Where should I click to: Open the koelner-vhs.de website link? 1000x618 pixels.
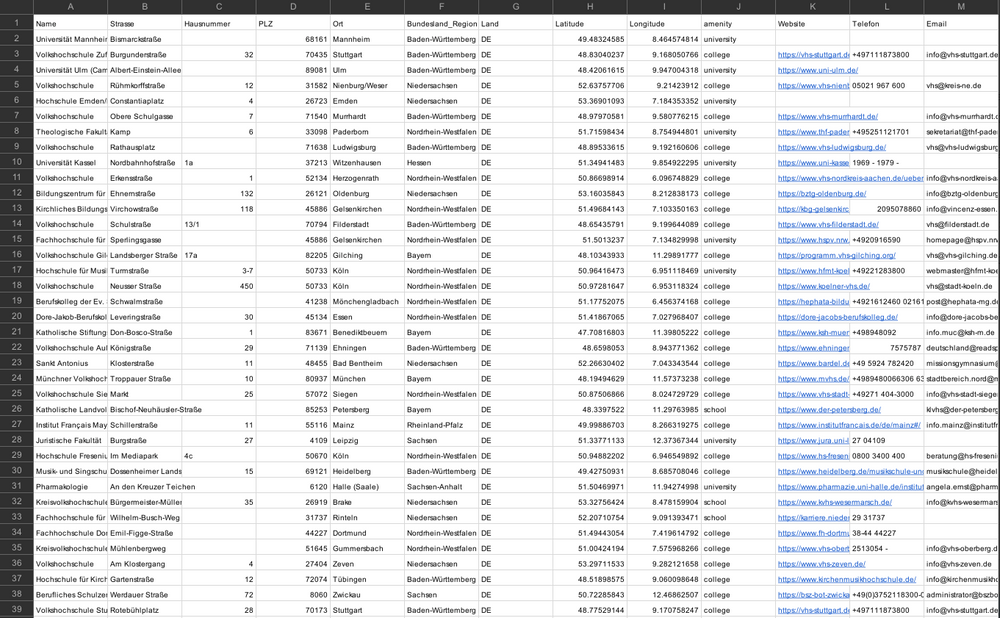823,286
